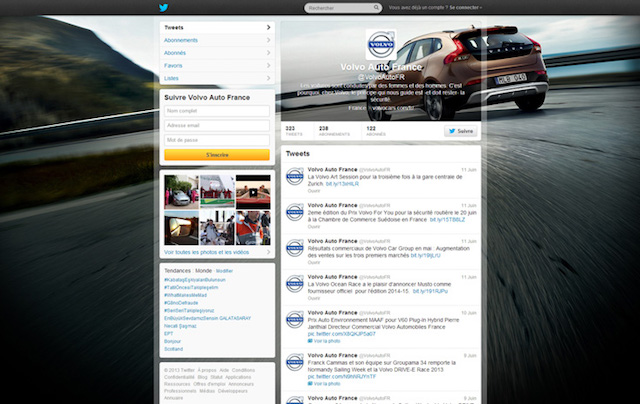Screen dimensions: 640x404
Task: Click the S'inscrire button
Action: pyautogui.click(x=217, y=155)
